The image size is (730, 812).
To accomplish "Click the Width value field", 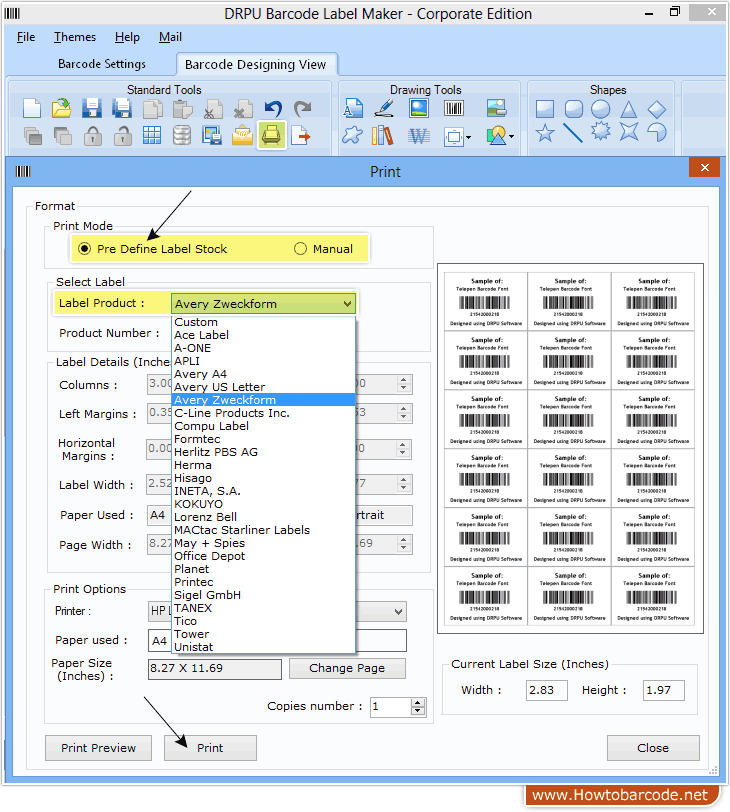I will pos(547,690).
